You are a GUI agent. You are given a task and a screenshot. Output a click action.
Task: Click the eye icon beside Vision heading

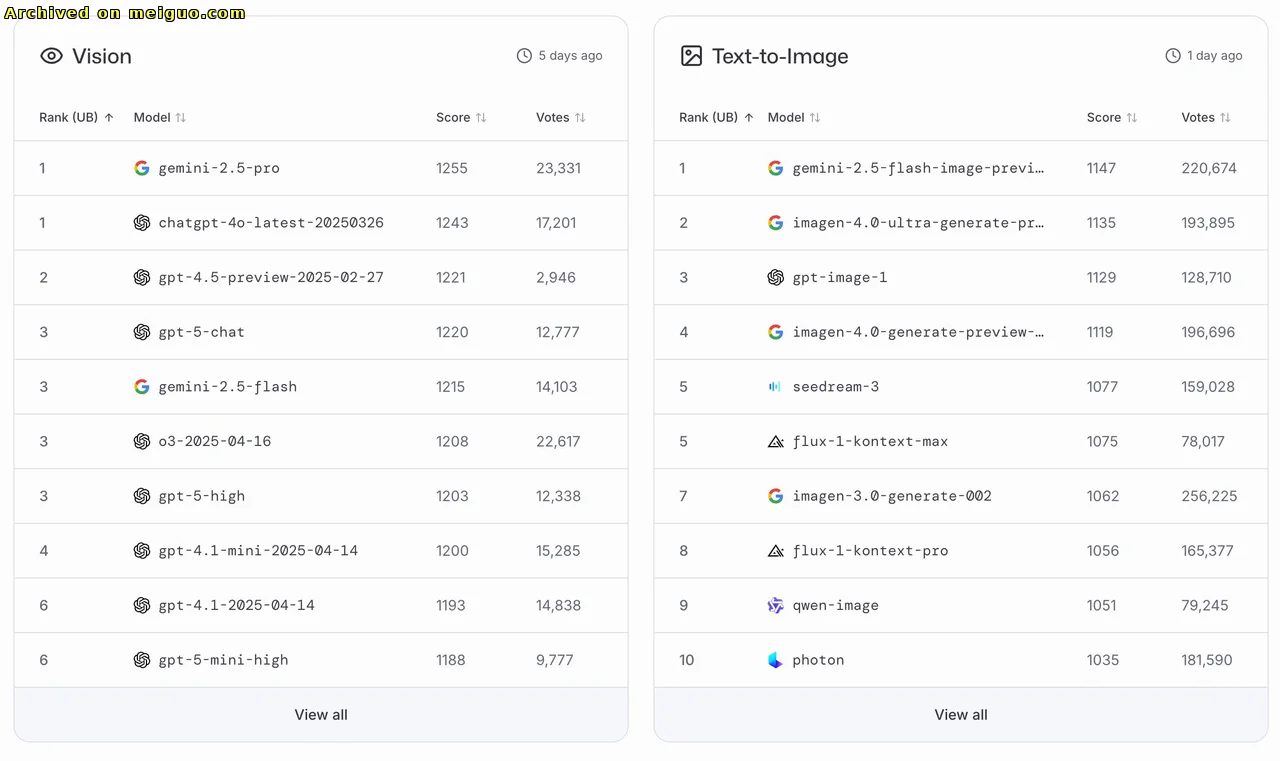51,56
